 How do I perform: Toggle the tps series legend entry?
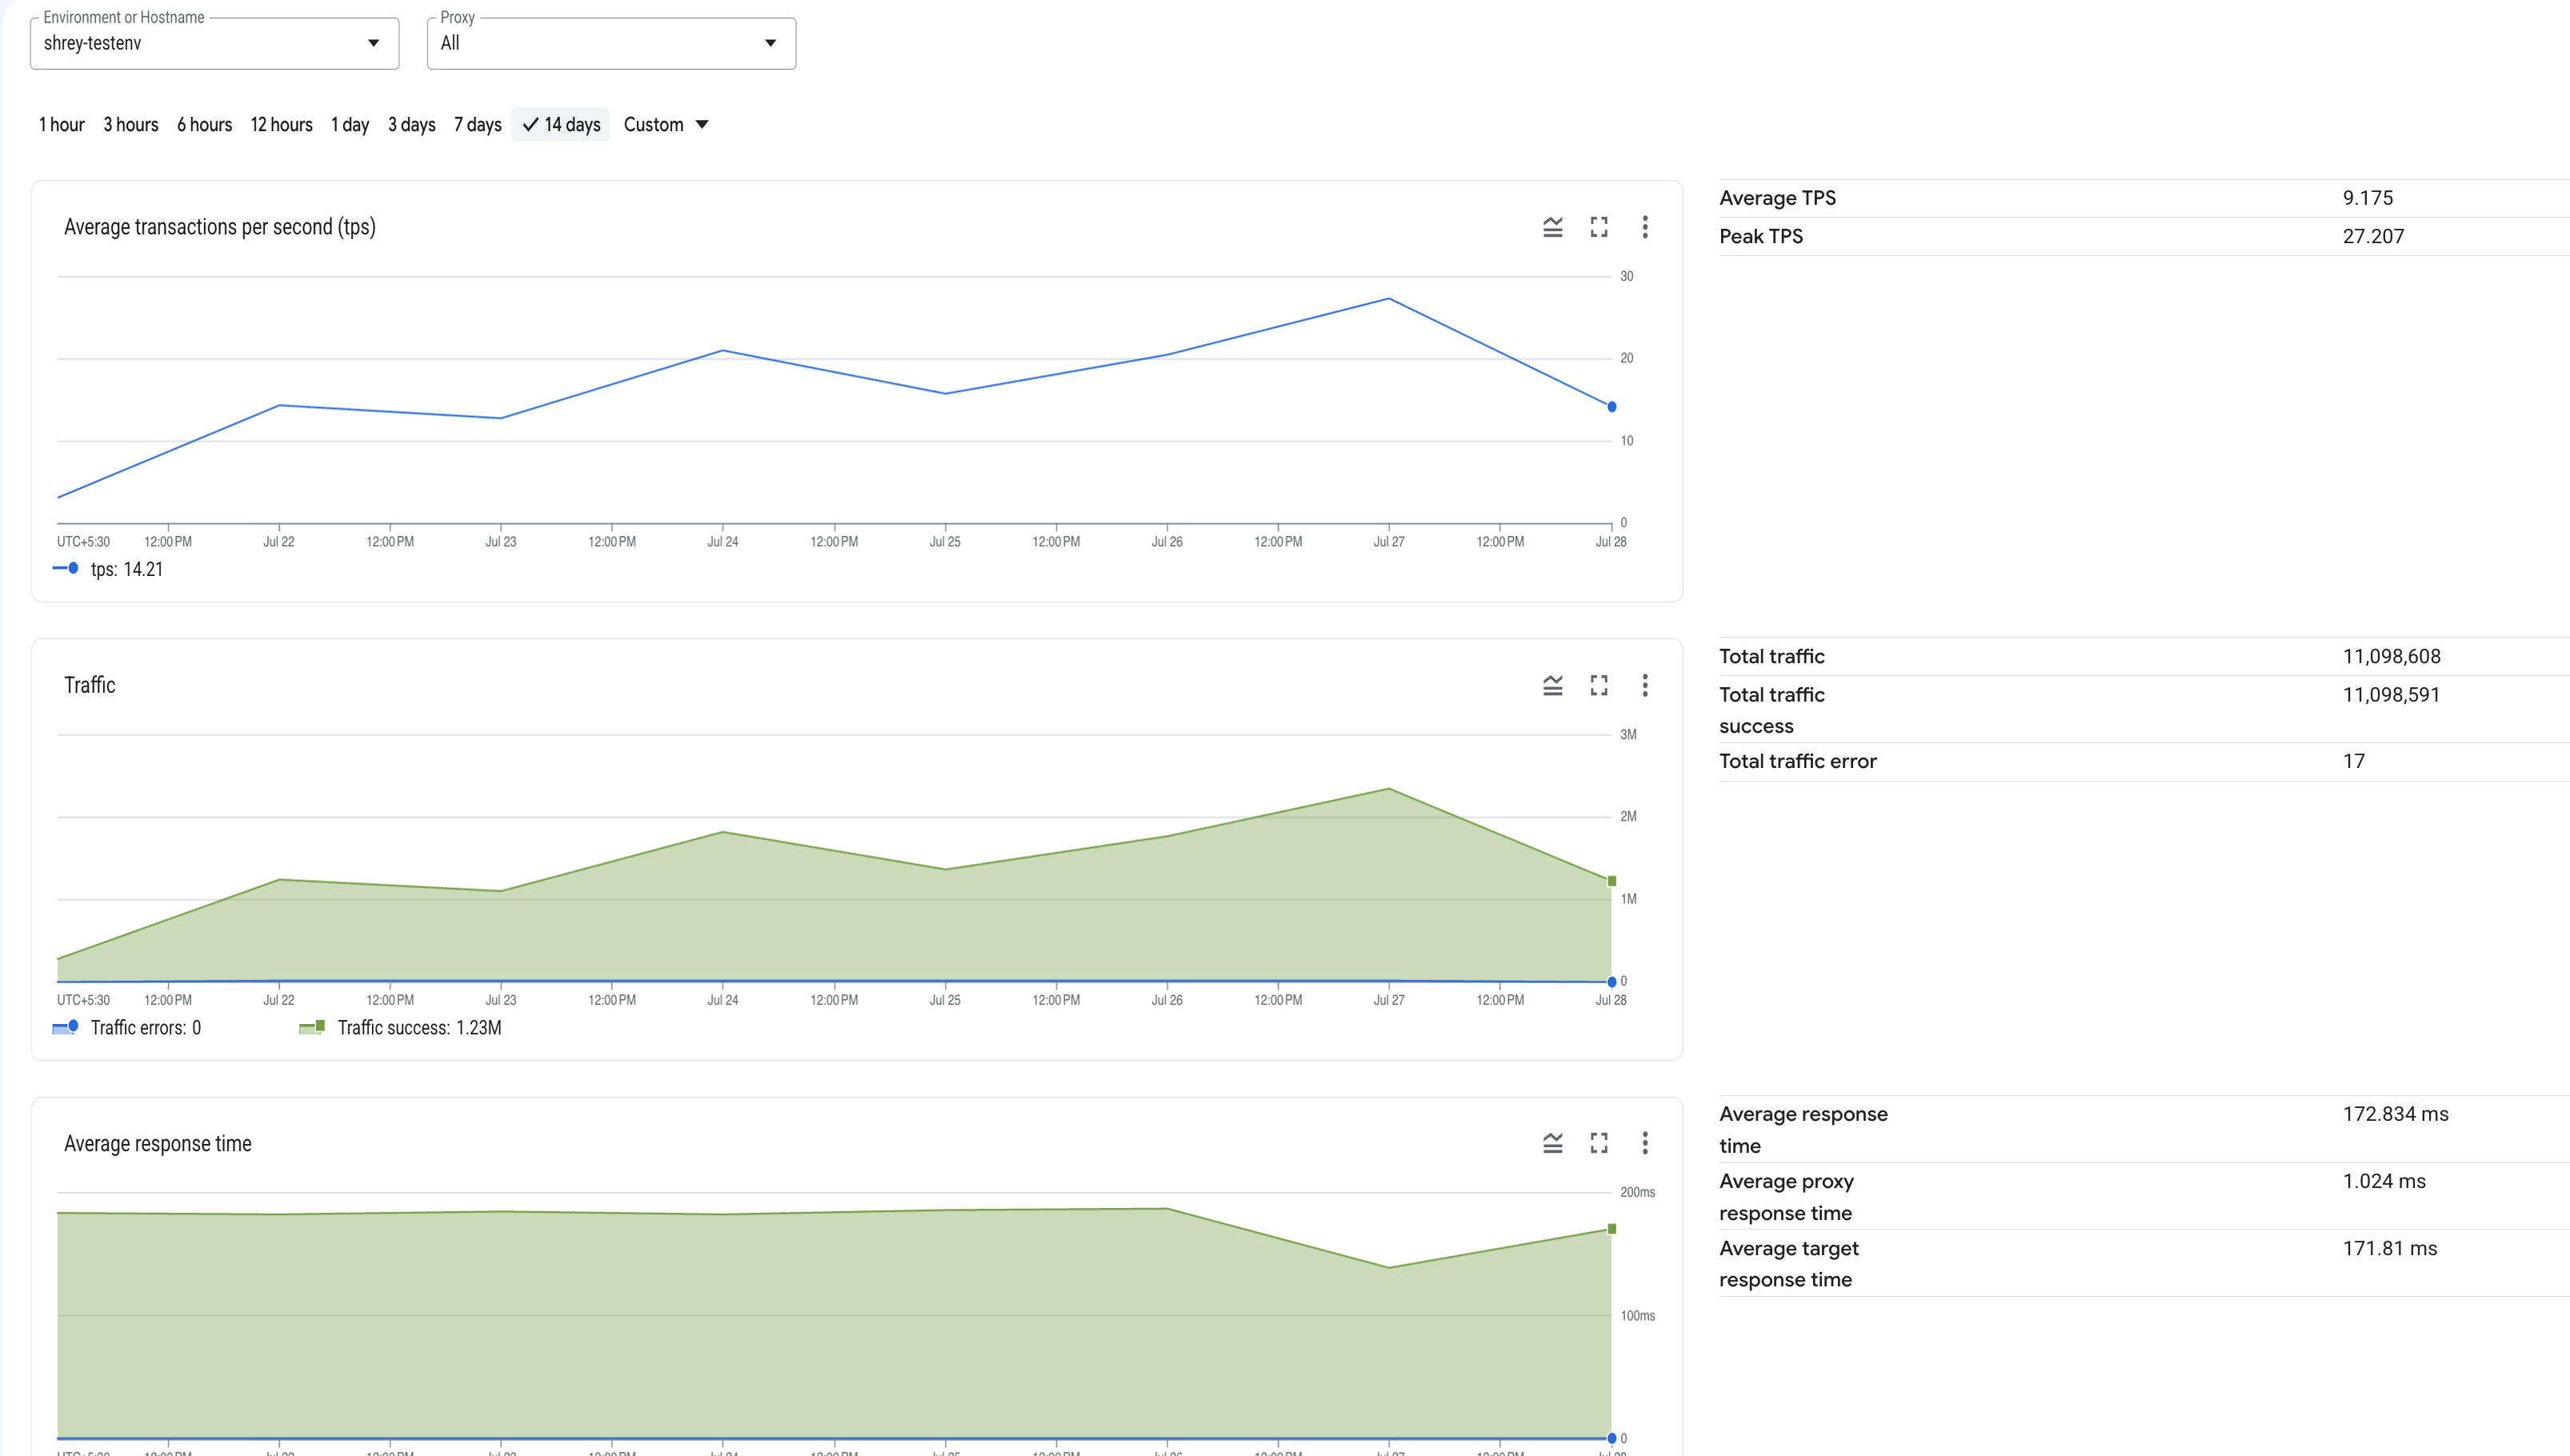click(108, 569)
